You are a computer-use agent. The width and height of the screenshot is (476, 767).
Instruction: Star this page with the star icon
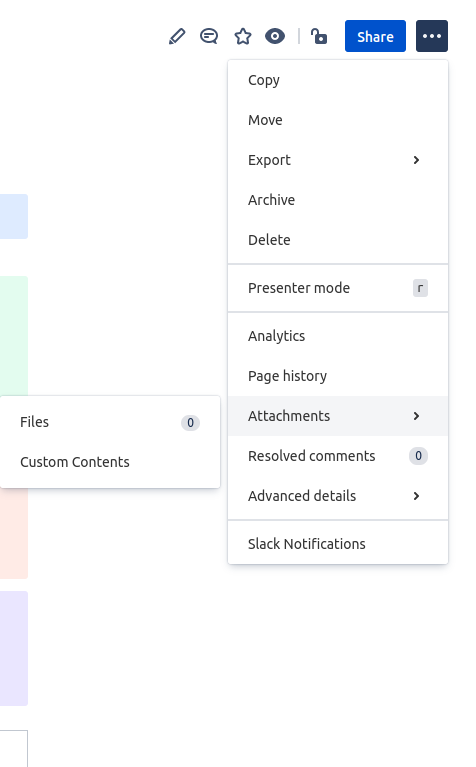point(243,36)
